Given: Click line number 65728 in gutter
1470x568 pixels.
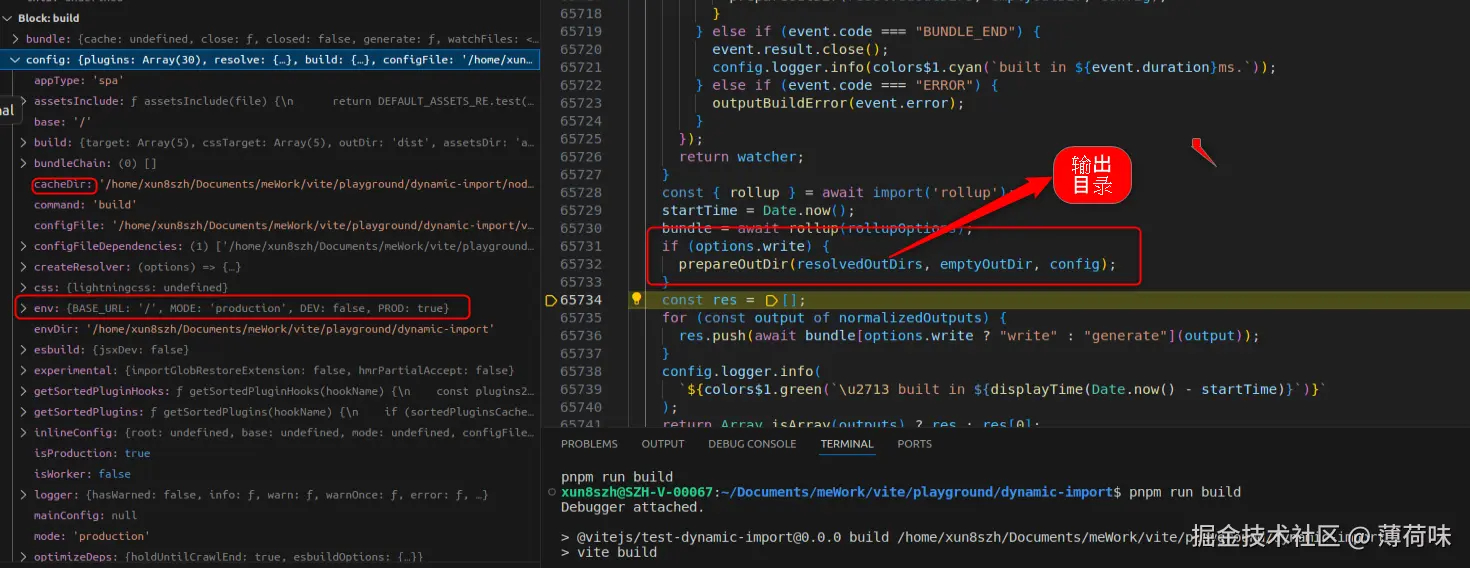Looking at the screenshot, I should click(x=581, y=192).
